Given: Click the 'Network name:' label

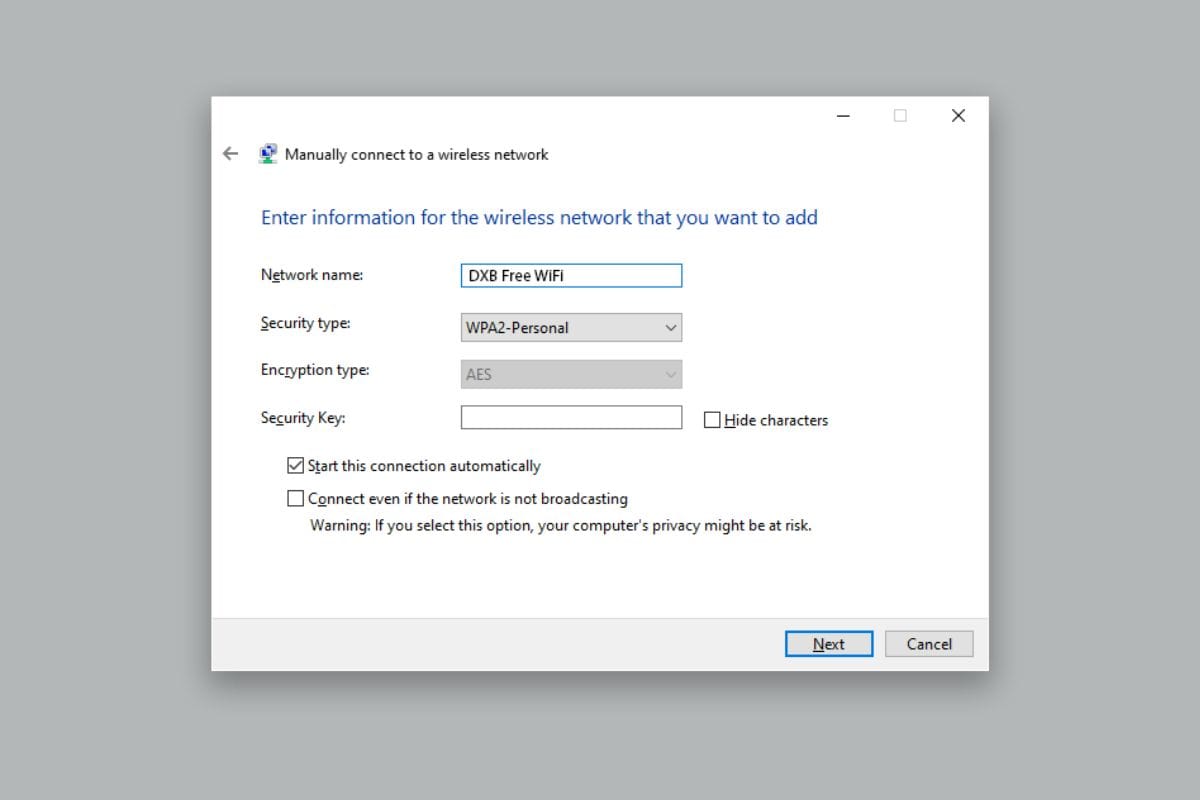Looking at the screenshot, I should tap(312, 275).
